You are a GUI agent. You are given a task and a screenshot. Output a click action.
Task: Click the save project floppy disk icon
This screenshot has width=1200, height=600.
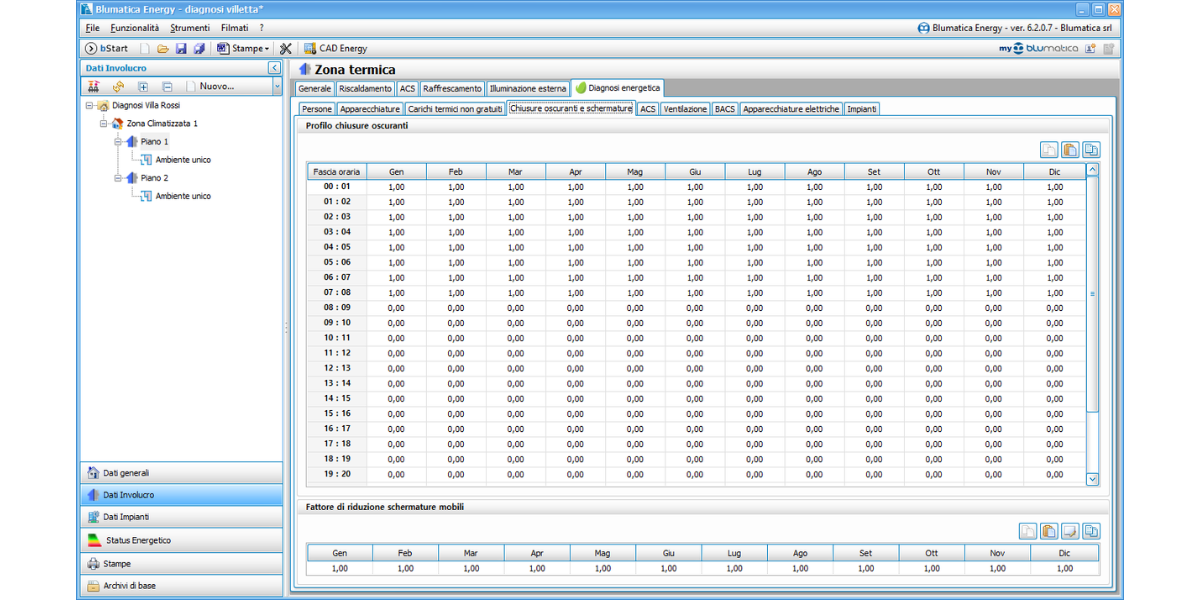coord(181,48)
